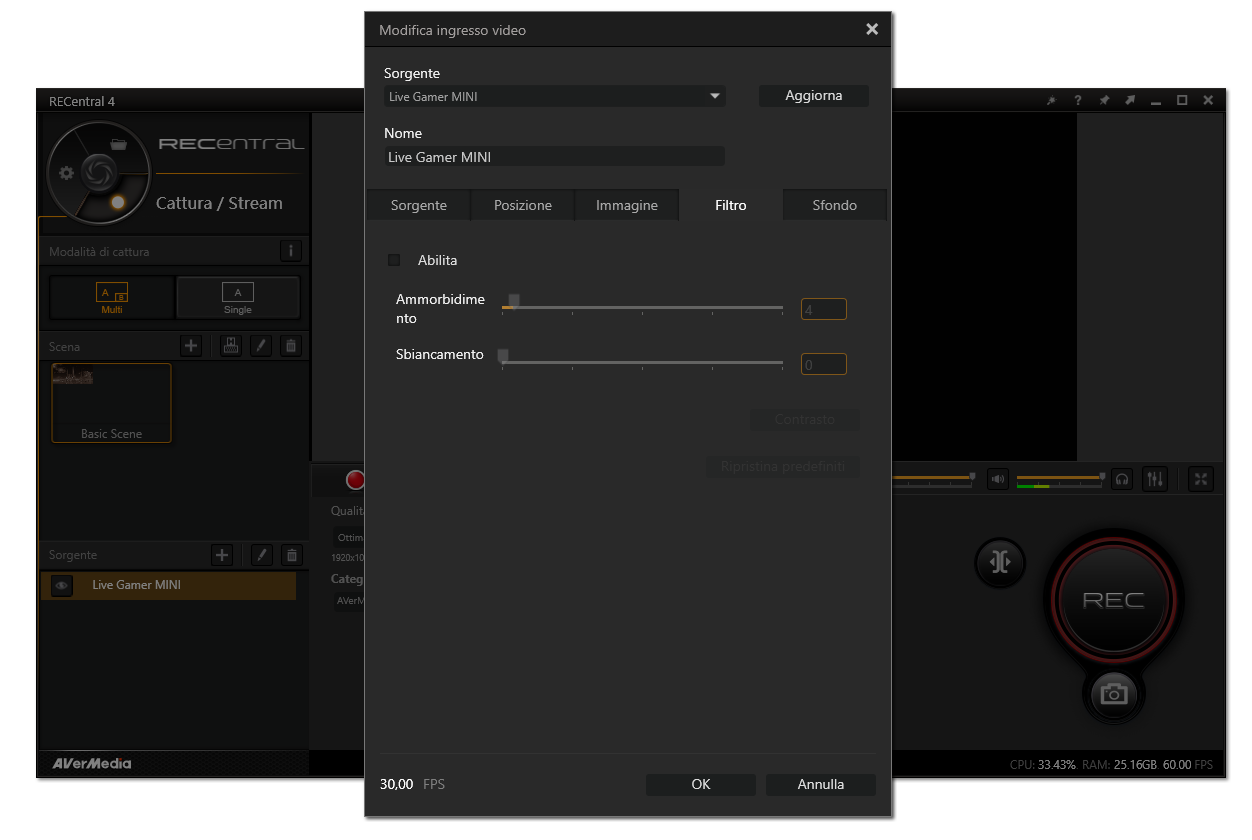Viewport: 1252px width, 840px height.
Task: Switch to the Immagine tab
Action: (x=627, y=205)
